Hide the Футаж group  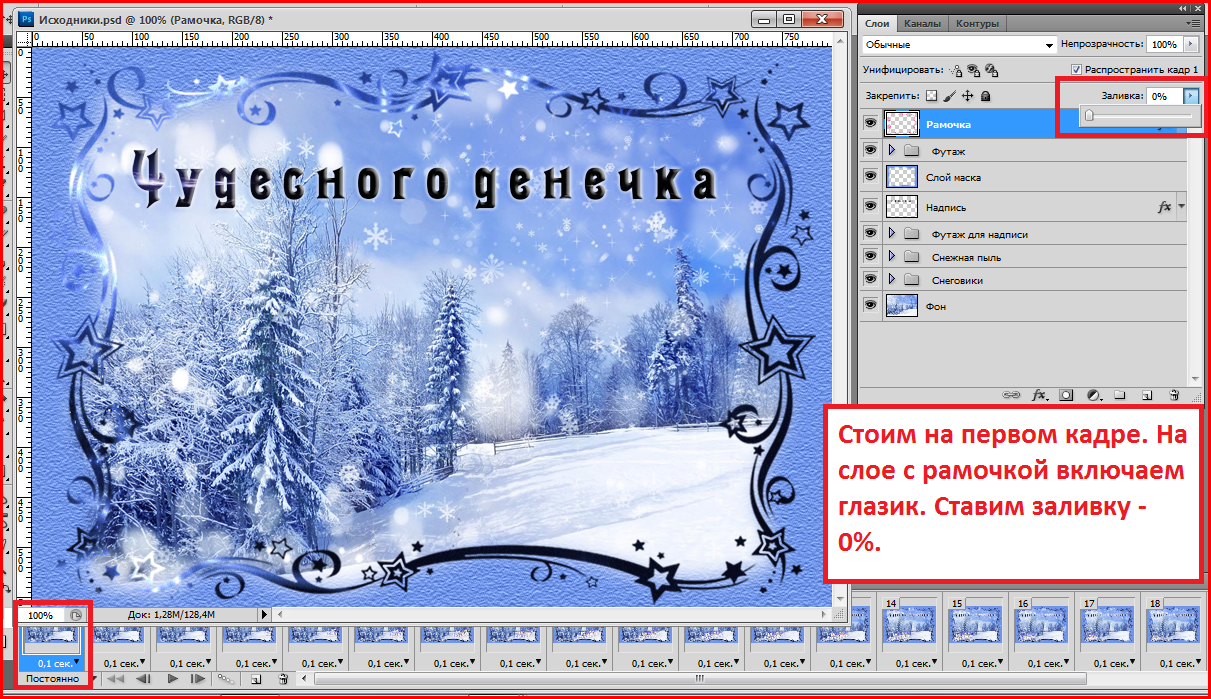click(870, 150)
